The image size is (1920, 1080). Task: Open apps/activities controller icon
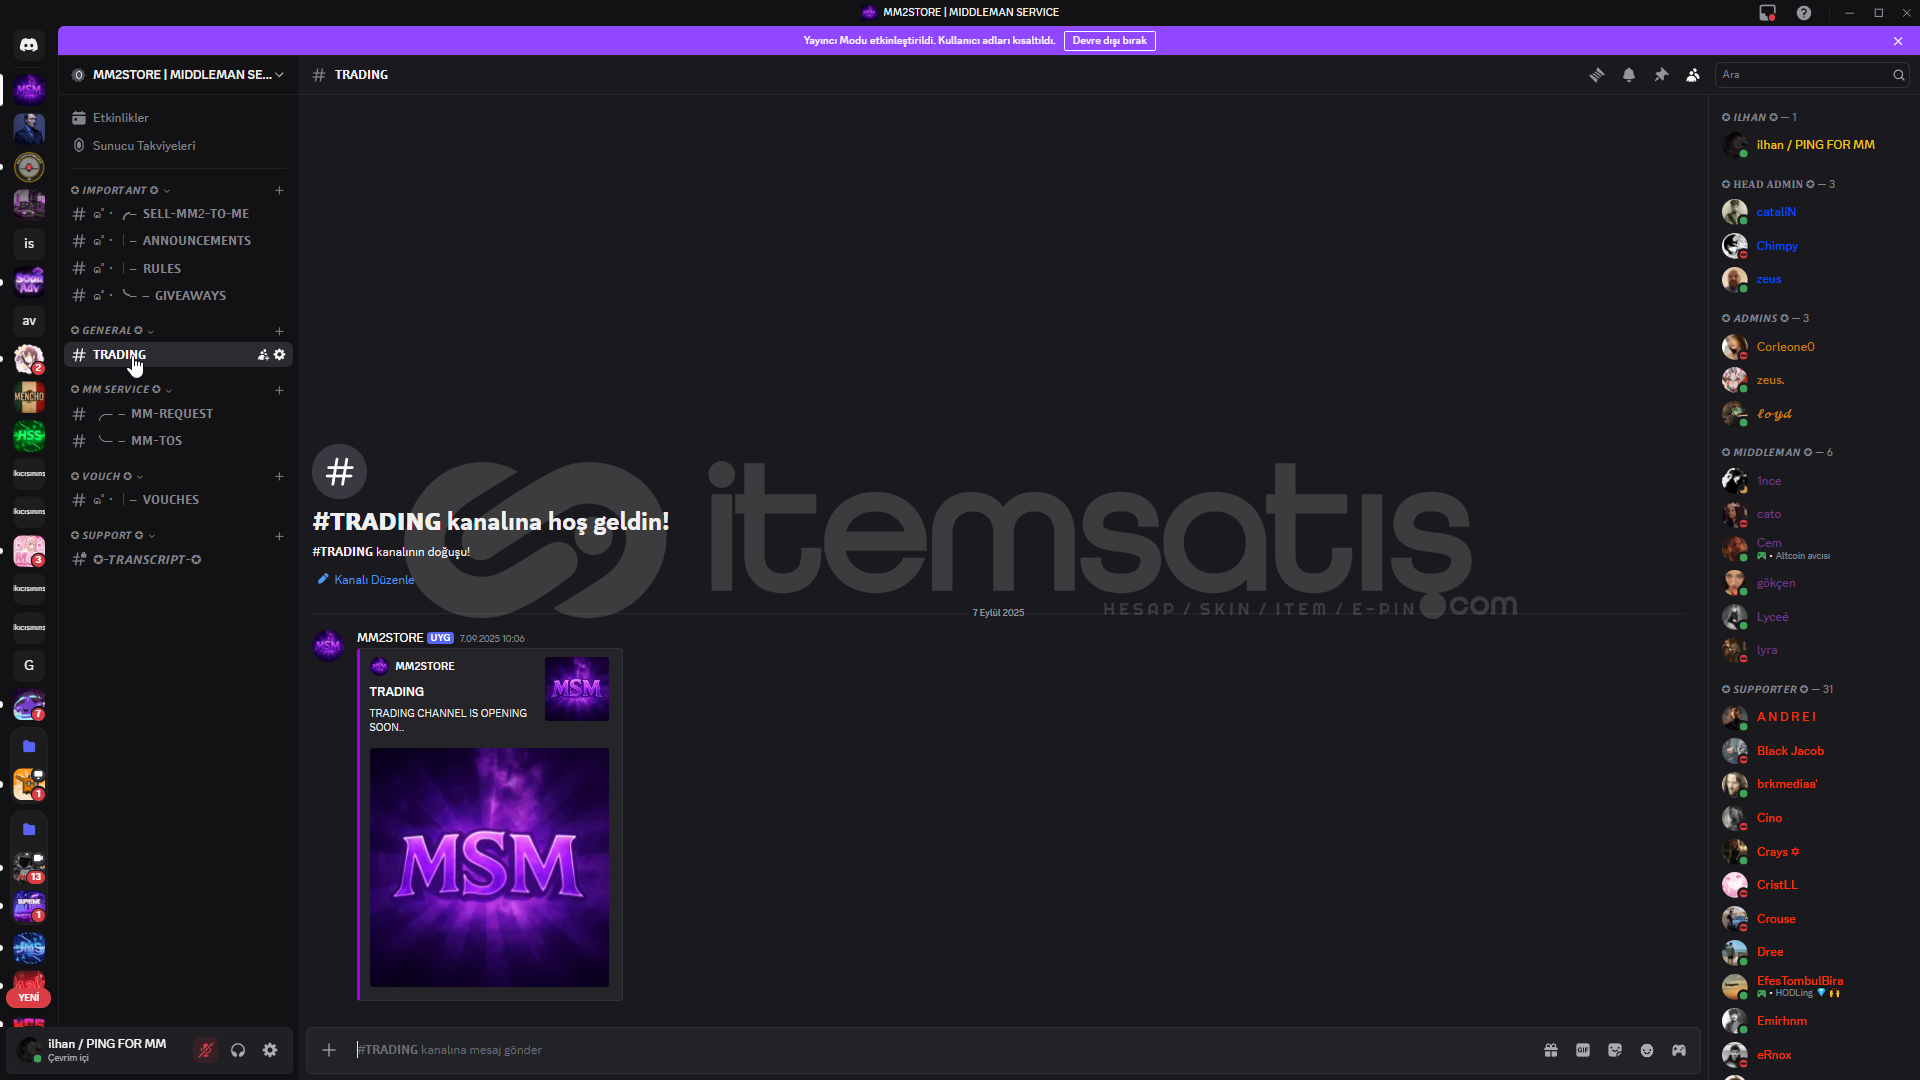point(1679,1050)
